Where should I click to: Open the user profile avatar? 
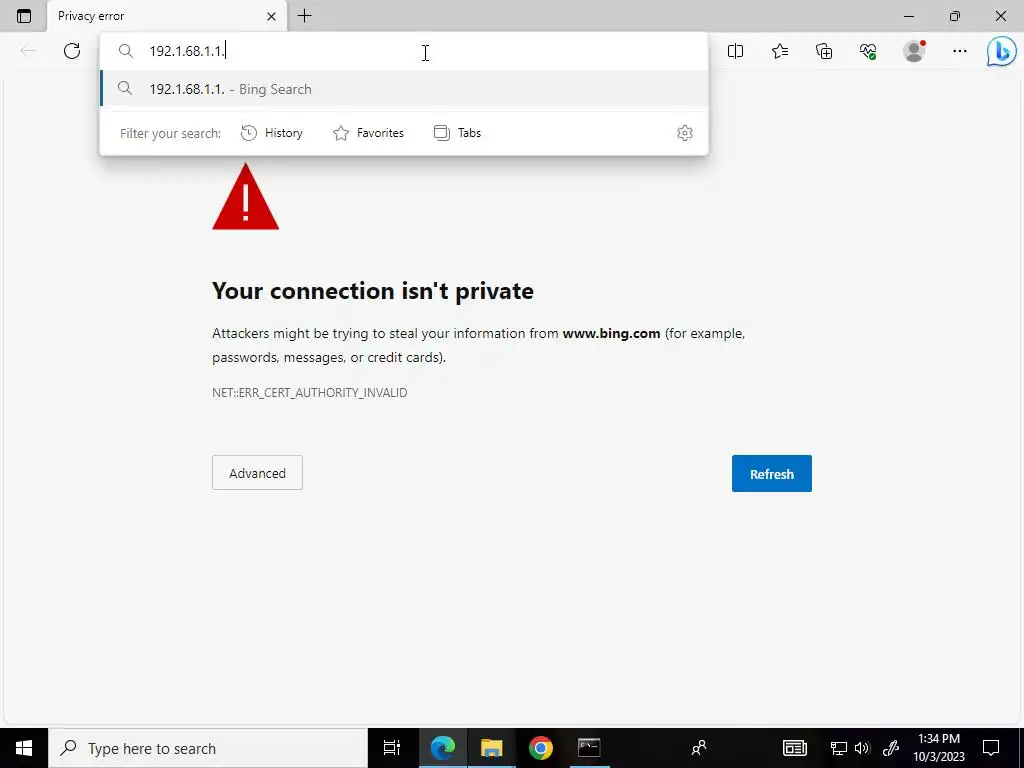[914, 51]
